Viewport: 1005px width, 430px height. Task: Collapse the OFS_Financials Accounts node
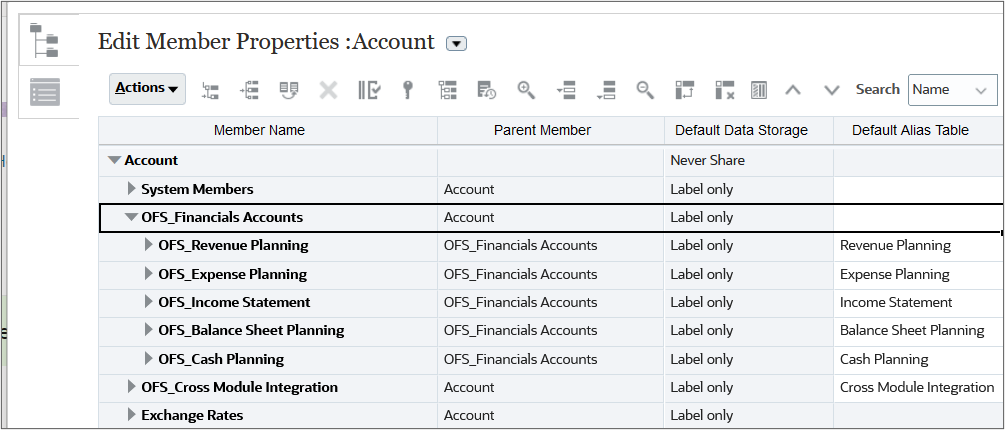pyautogui.click(x=131, y=218)
